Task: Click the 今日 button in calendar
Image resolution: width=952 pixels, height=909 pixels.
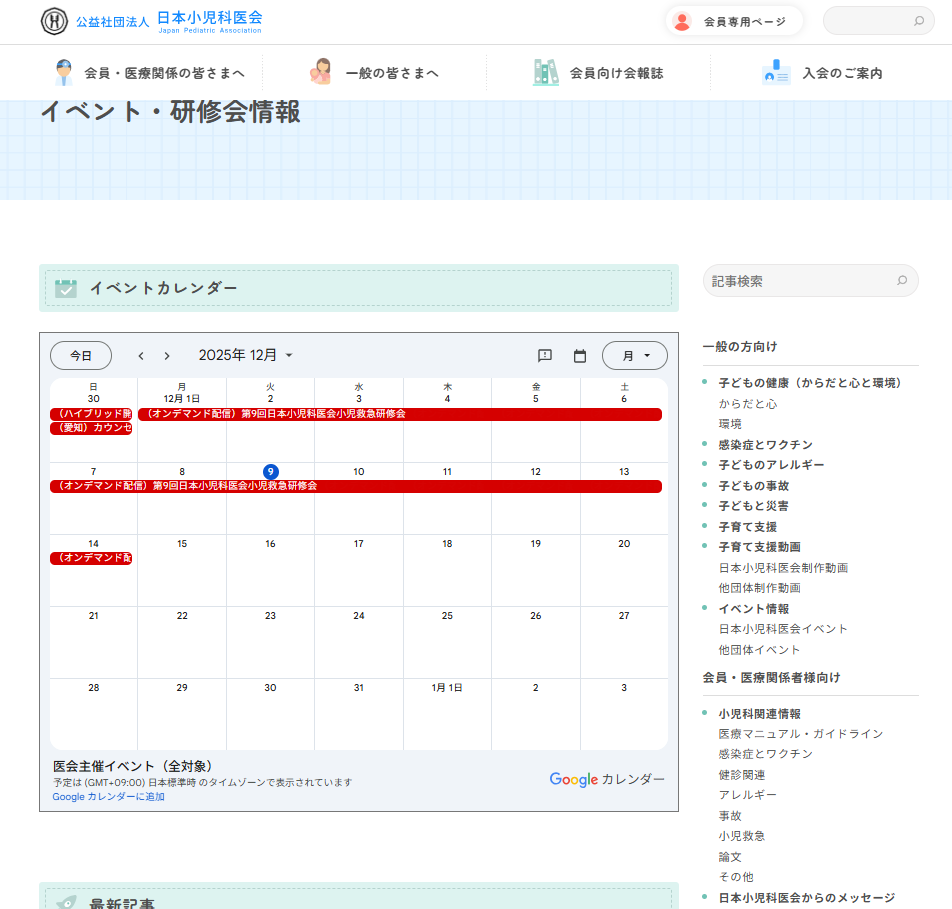Action: pos(81,356)
